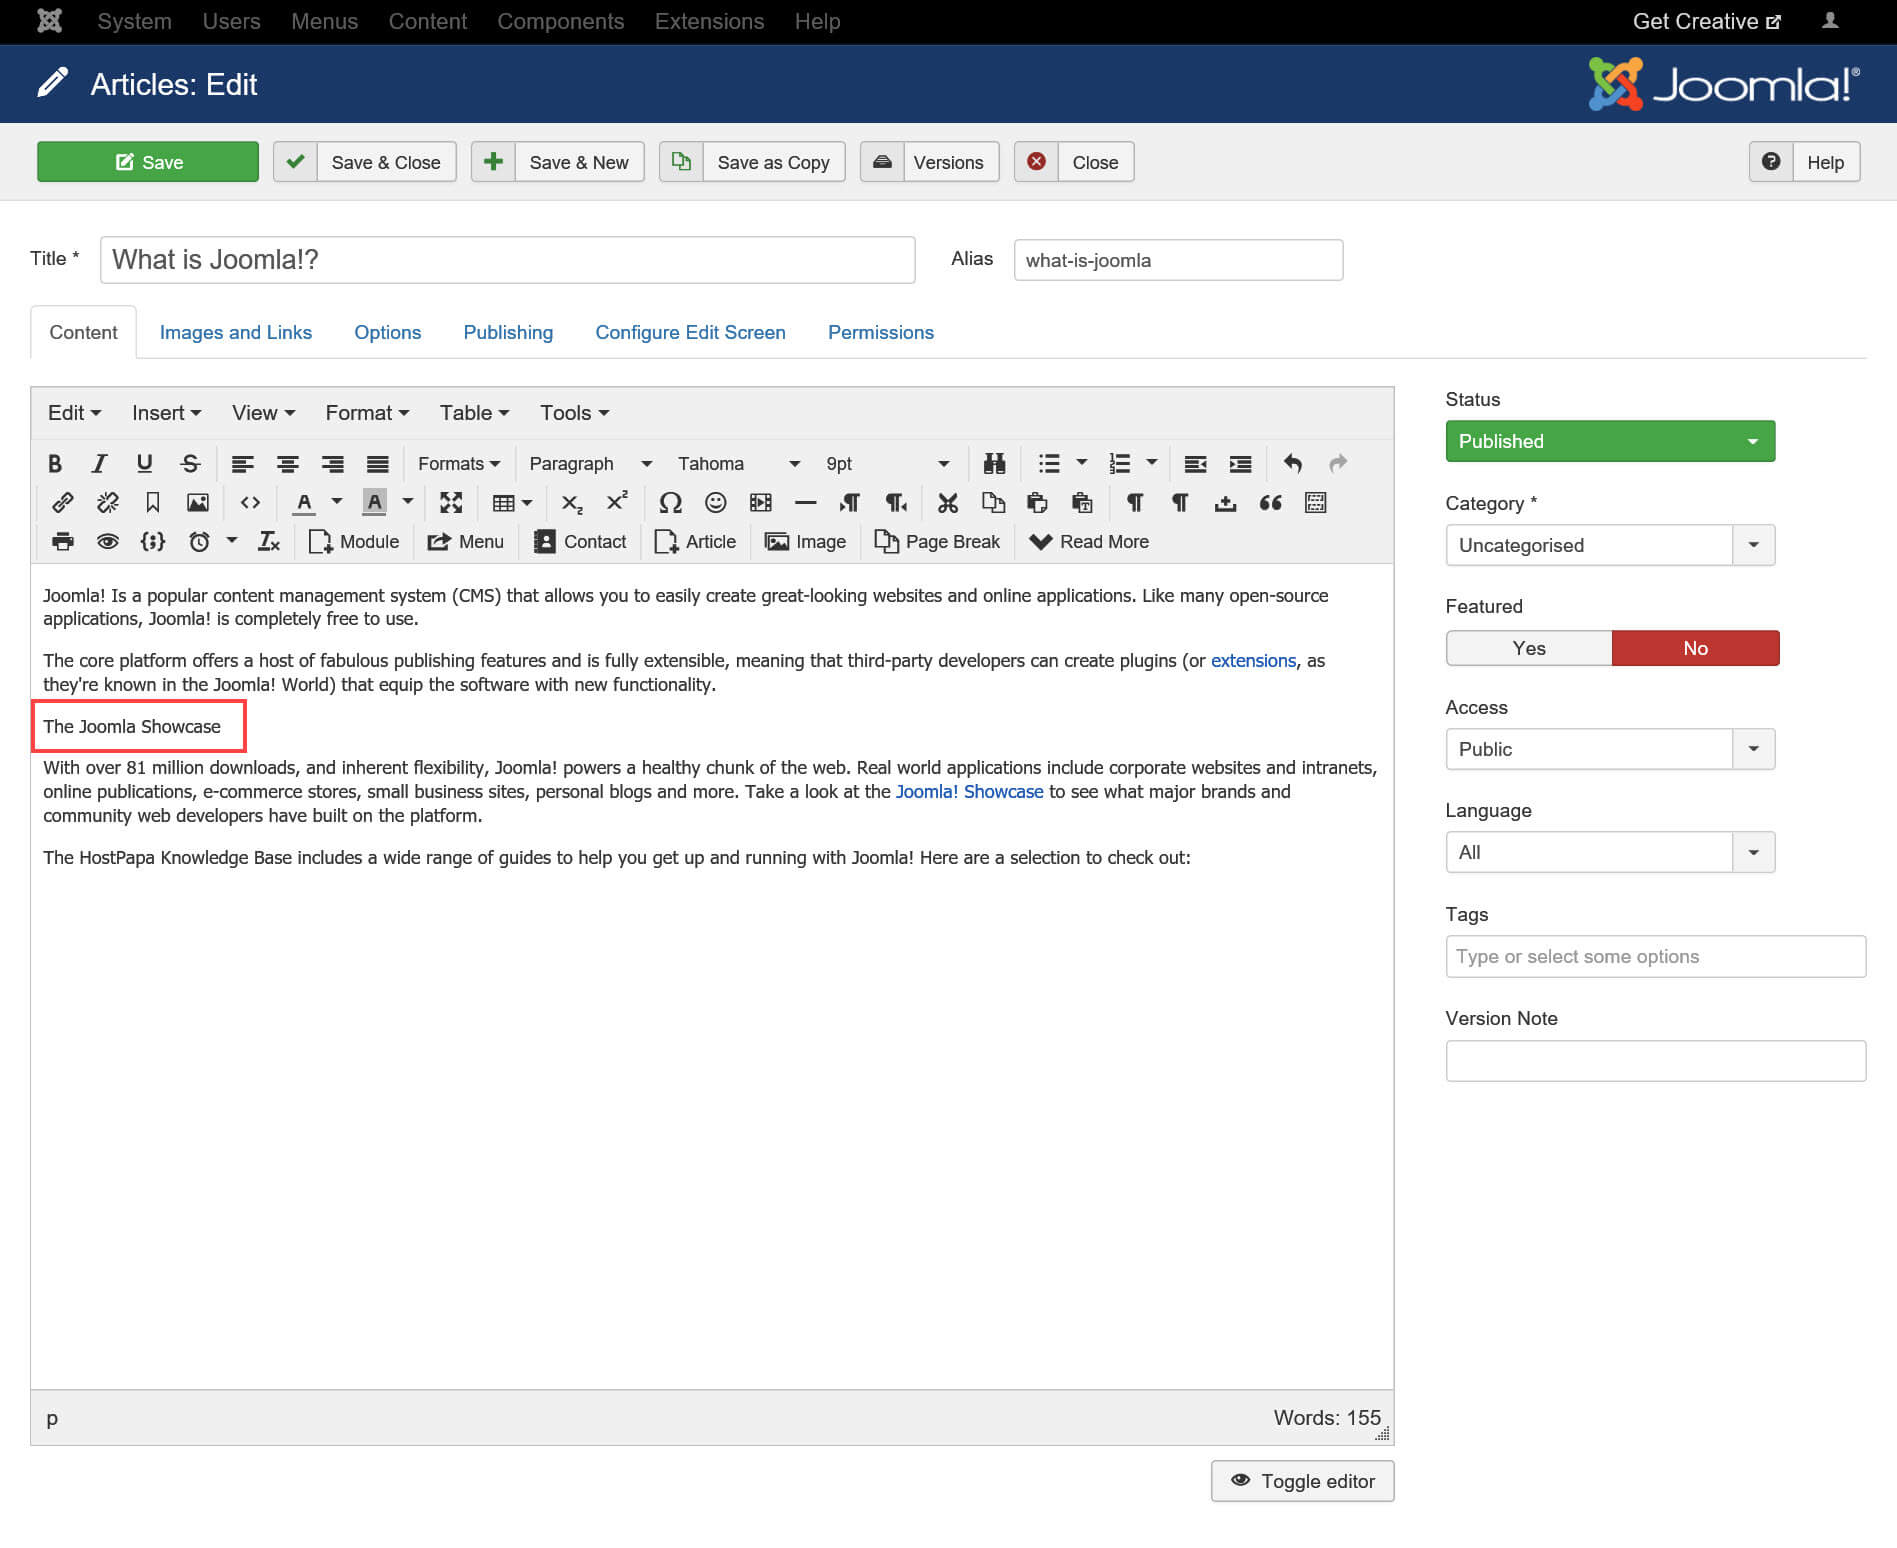
Task: Click the copy icon next to scissors
Action: pyautogui.click(x=992, y=502)
